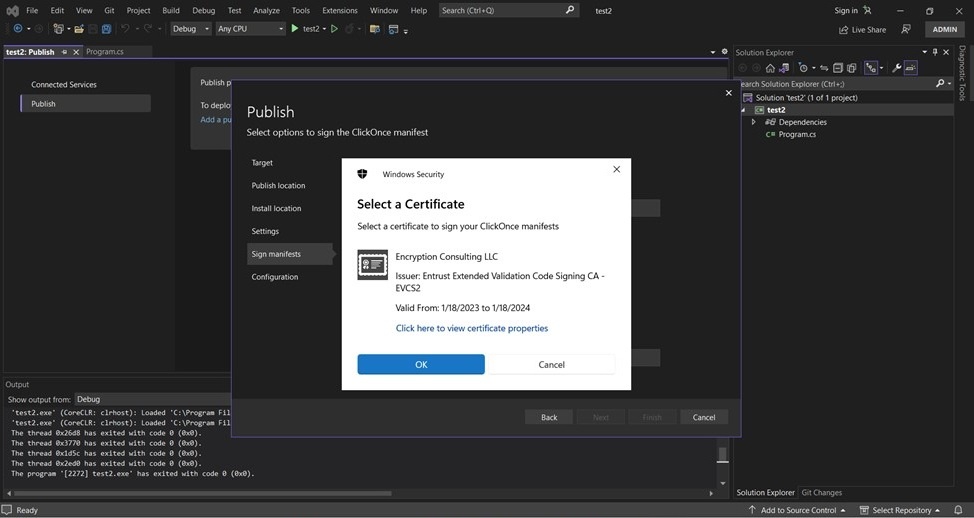The height and width of the screenshot is (518, 974).
Task: Click the Visual Studio search box
Action: pyautogui.click(x=509, y=11)
